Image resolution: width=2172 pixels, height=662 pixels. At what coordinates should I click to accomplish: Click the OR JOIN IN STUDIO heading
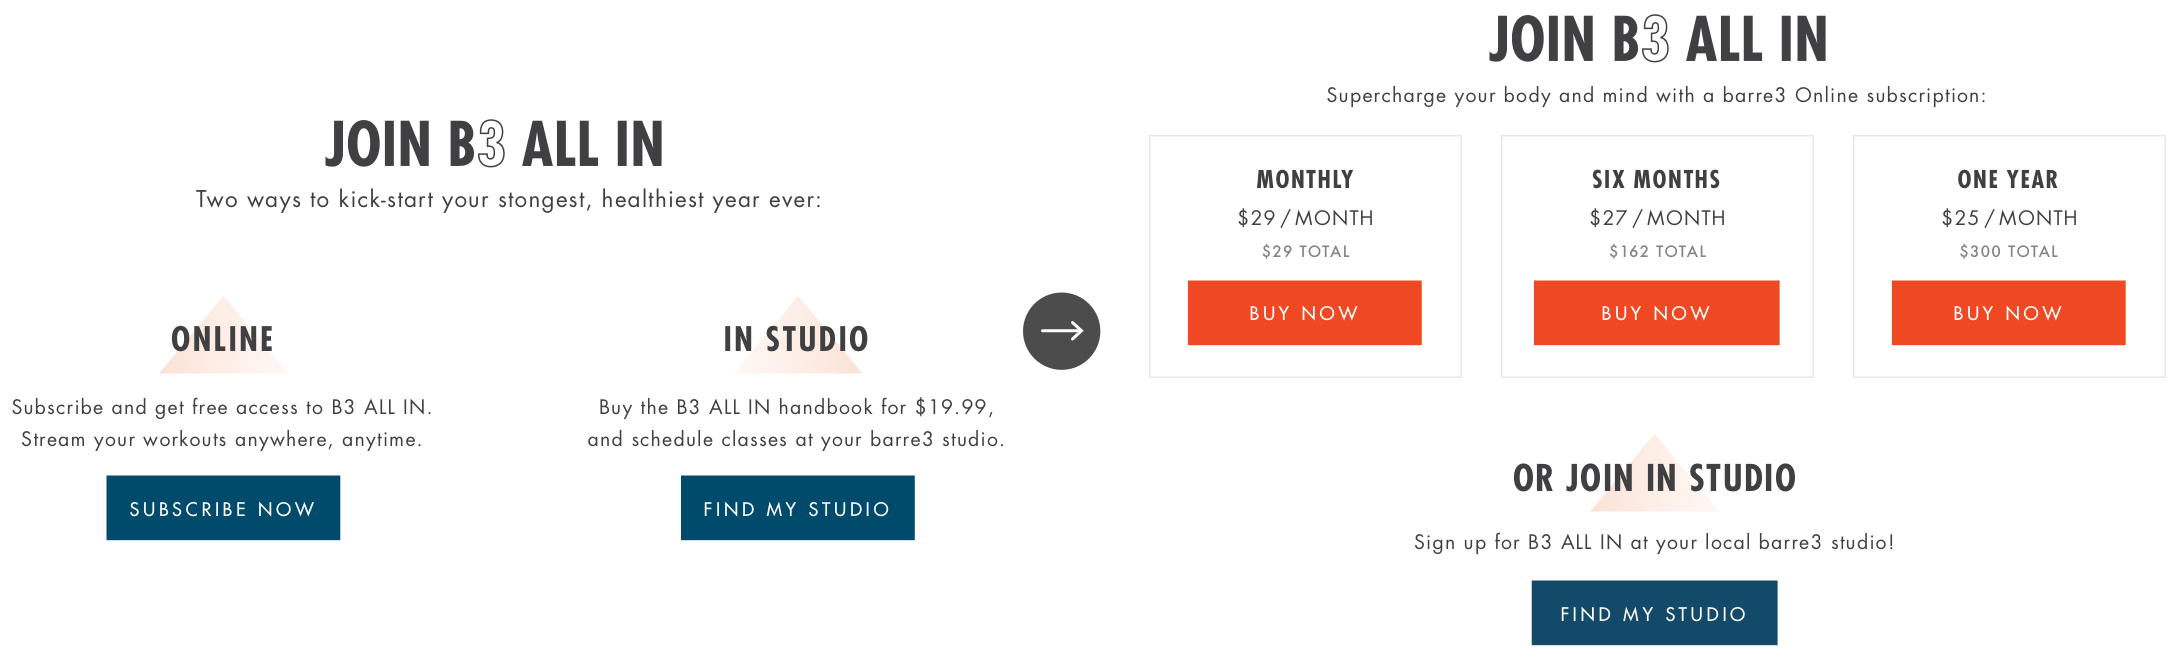tap(1654, 478)
